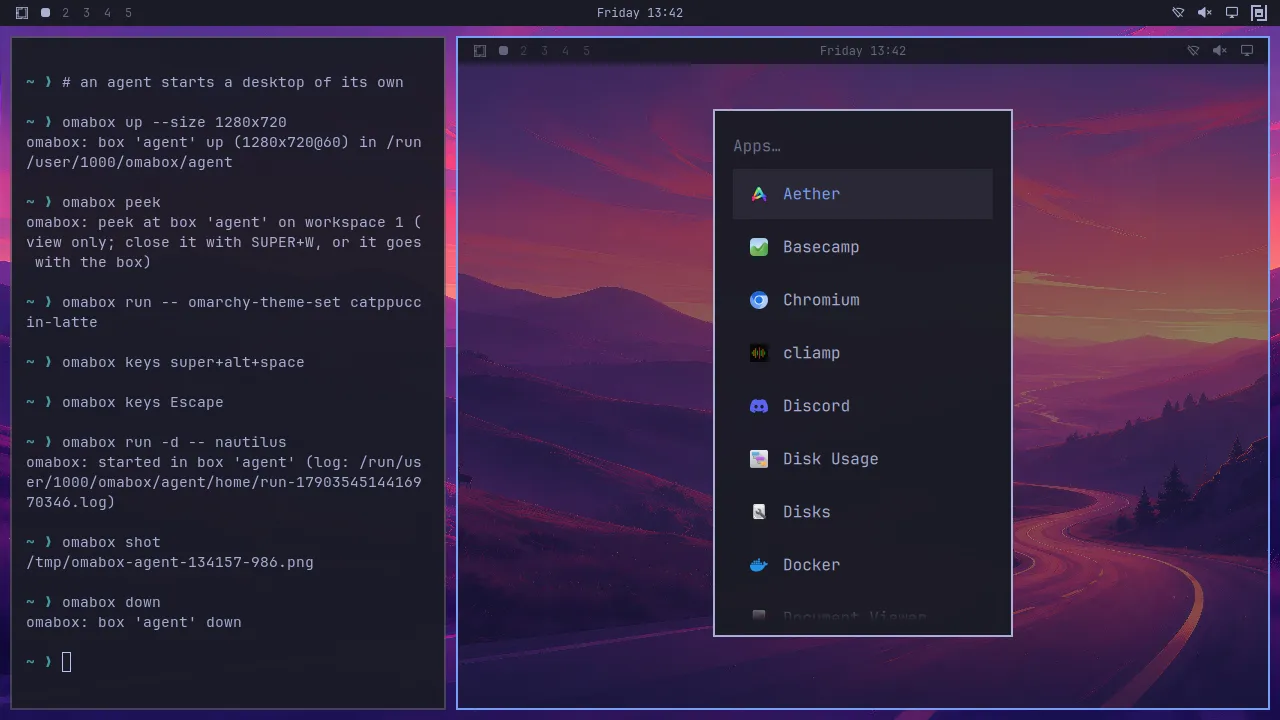
Task: Click the muted speaker icon in the top bar
Action: point(1205,13)
